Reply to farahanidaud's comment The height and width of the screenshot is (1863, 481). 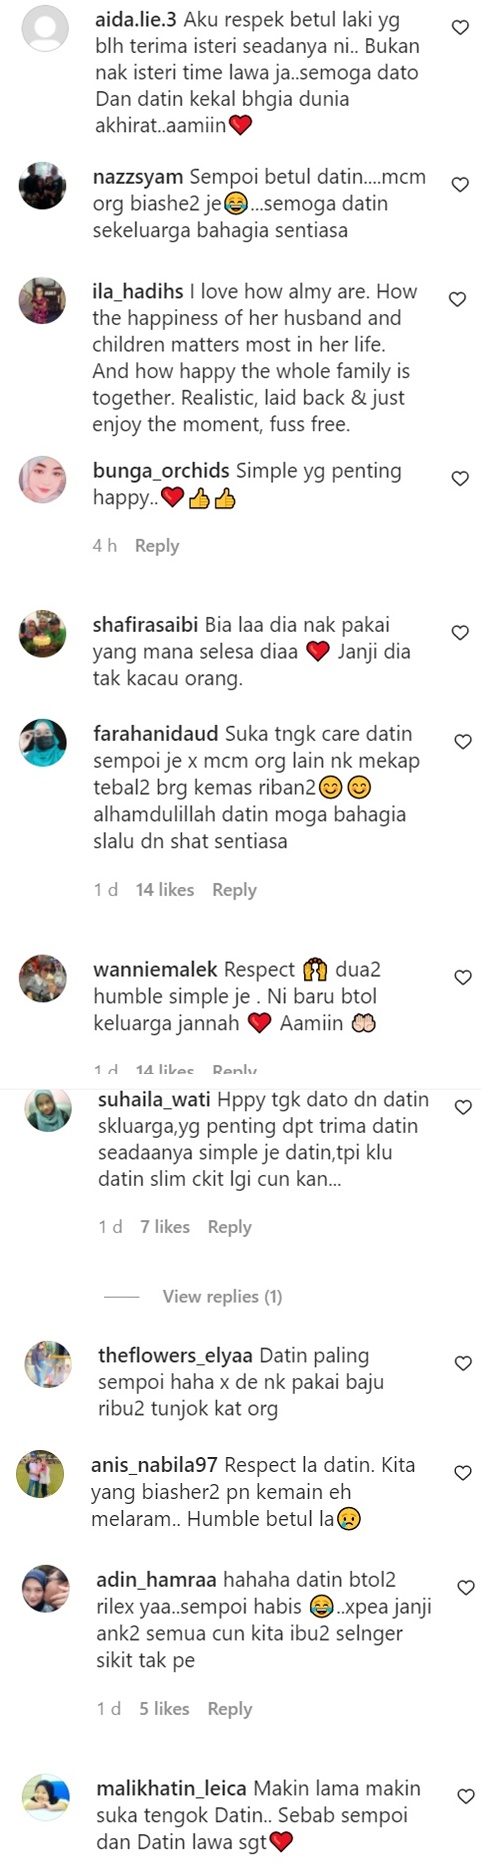(234, 890)
